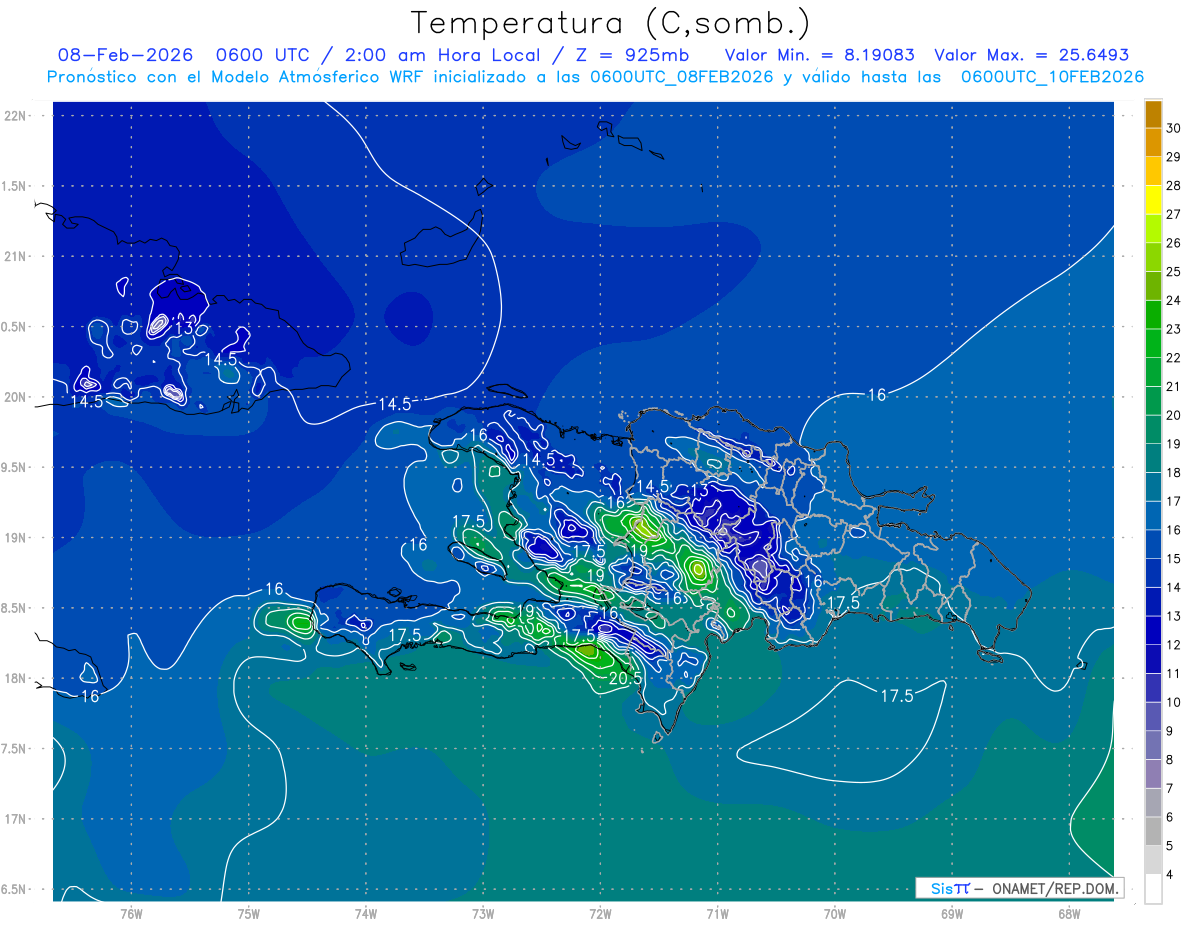
Task: Click the purple colorbar band between 7 and 8
Action: tap(1153, 773)
